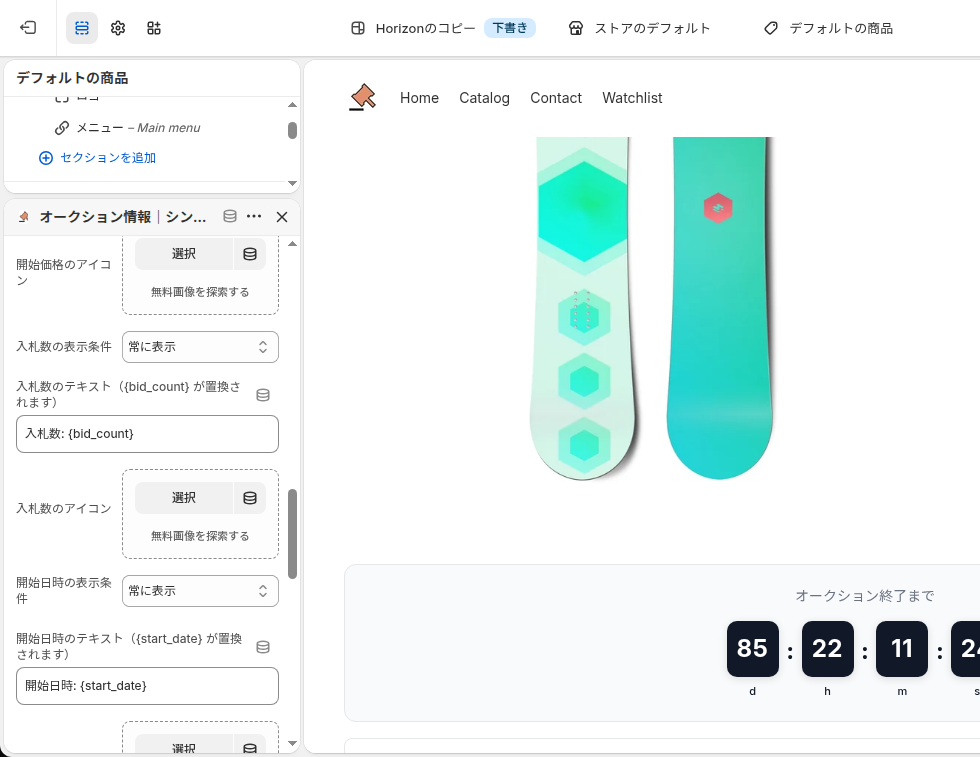Open theme settings gear icon
Screen dimensions: 980x757
pos(118,28)
